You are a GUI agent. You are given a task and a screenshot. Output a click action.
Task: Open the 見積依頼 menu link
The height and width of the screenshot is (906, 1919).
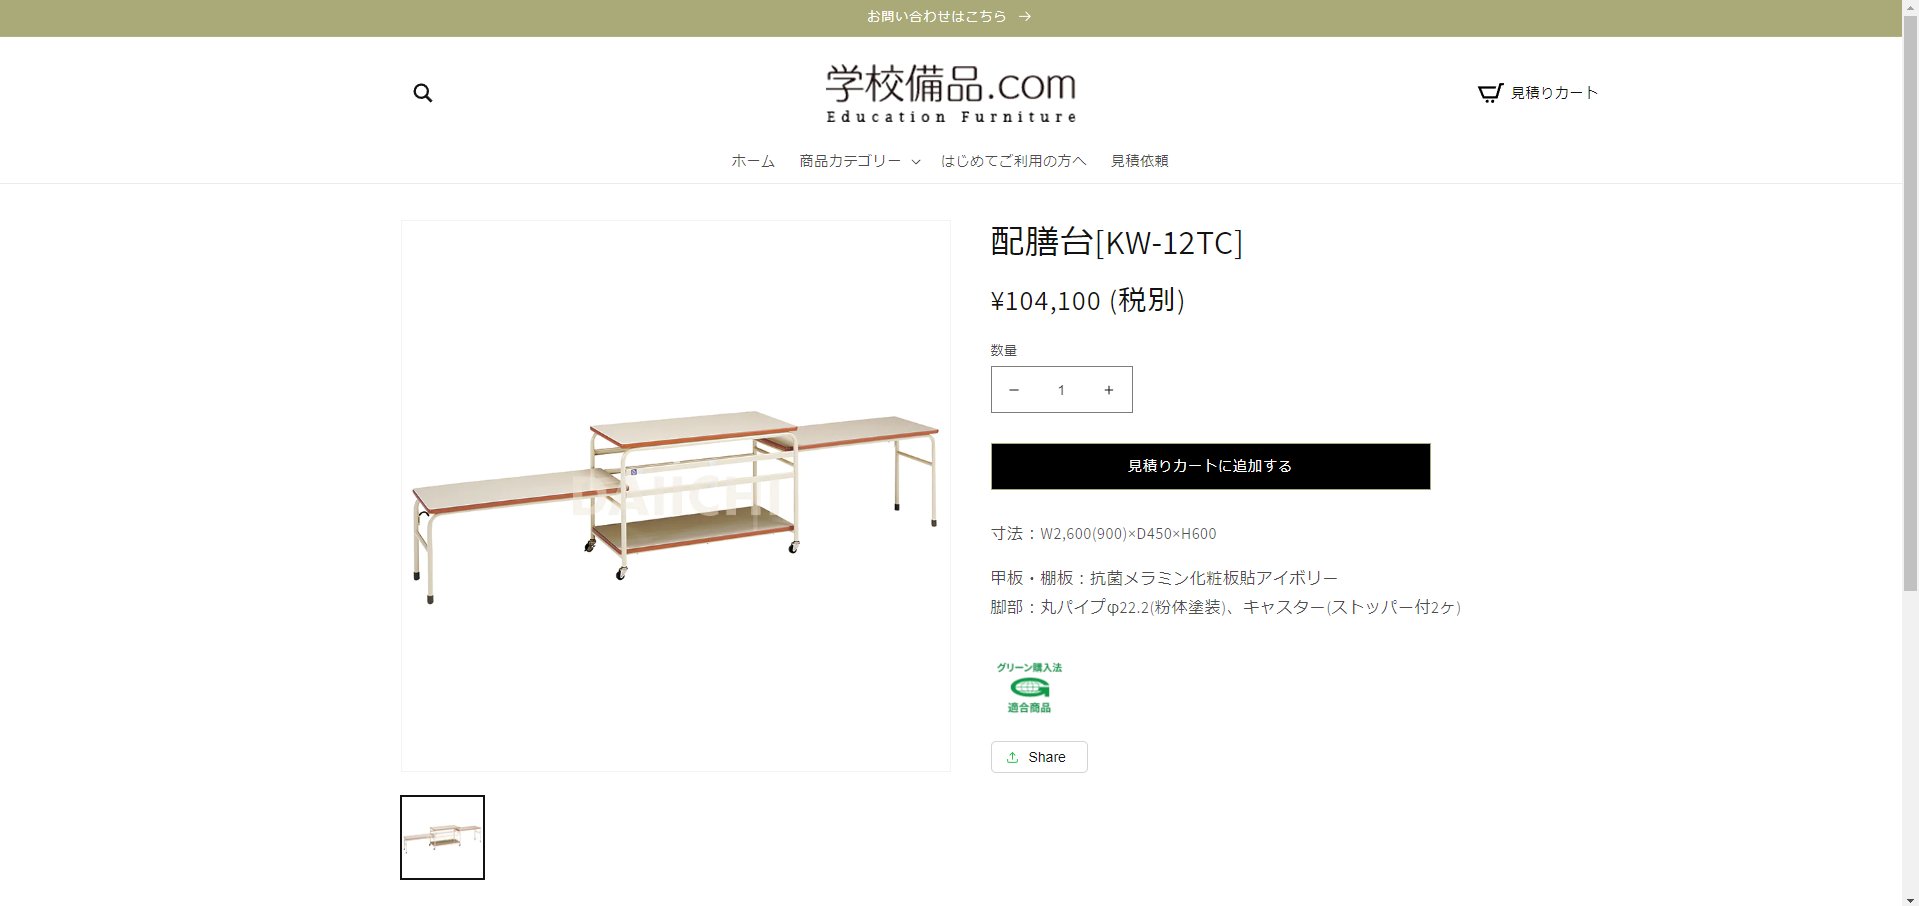click(1139, 161)
